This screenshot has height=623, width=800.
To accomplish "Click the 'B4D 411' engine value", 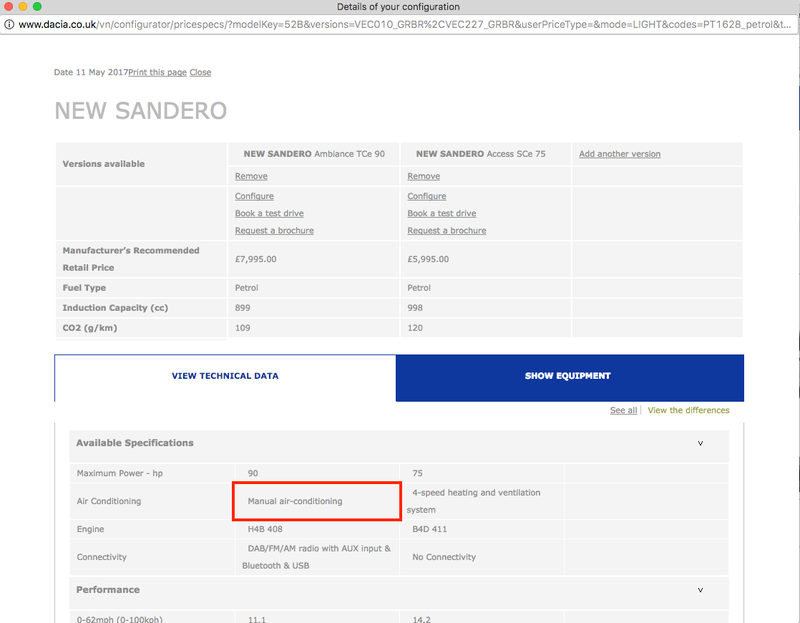I will [430, 529].
